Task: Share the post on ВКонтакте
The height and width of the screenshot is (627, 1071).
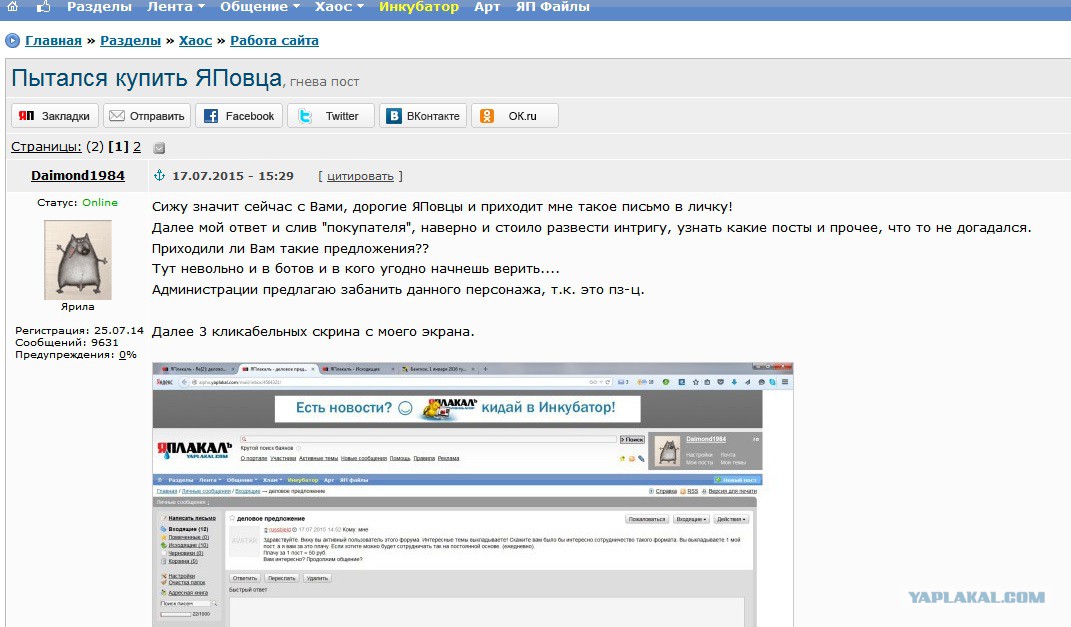Action: 423,115
